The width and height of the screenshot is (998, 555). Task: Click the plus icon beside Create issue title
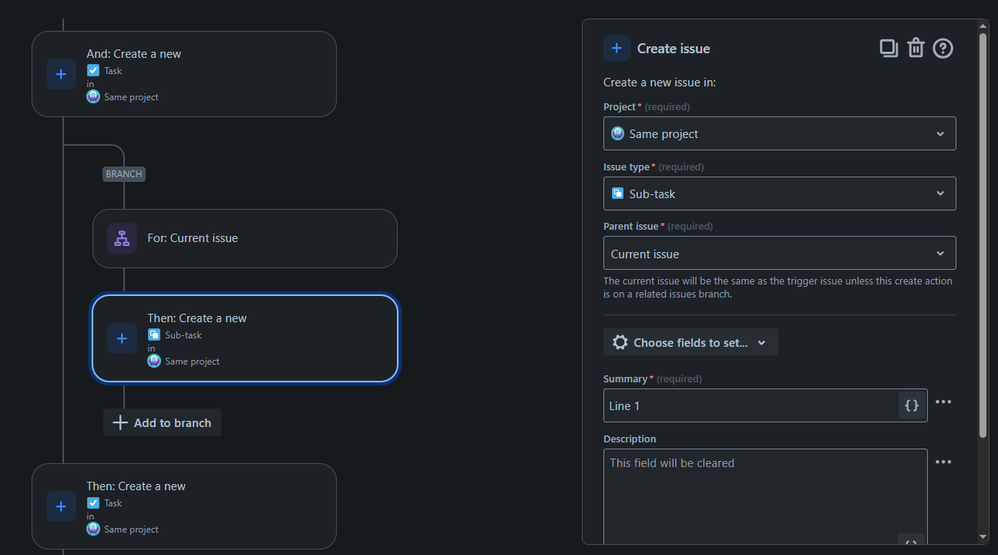point(617,48)
